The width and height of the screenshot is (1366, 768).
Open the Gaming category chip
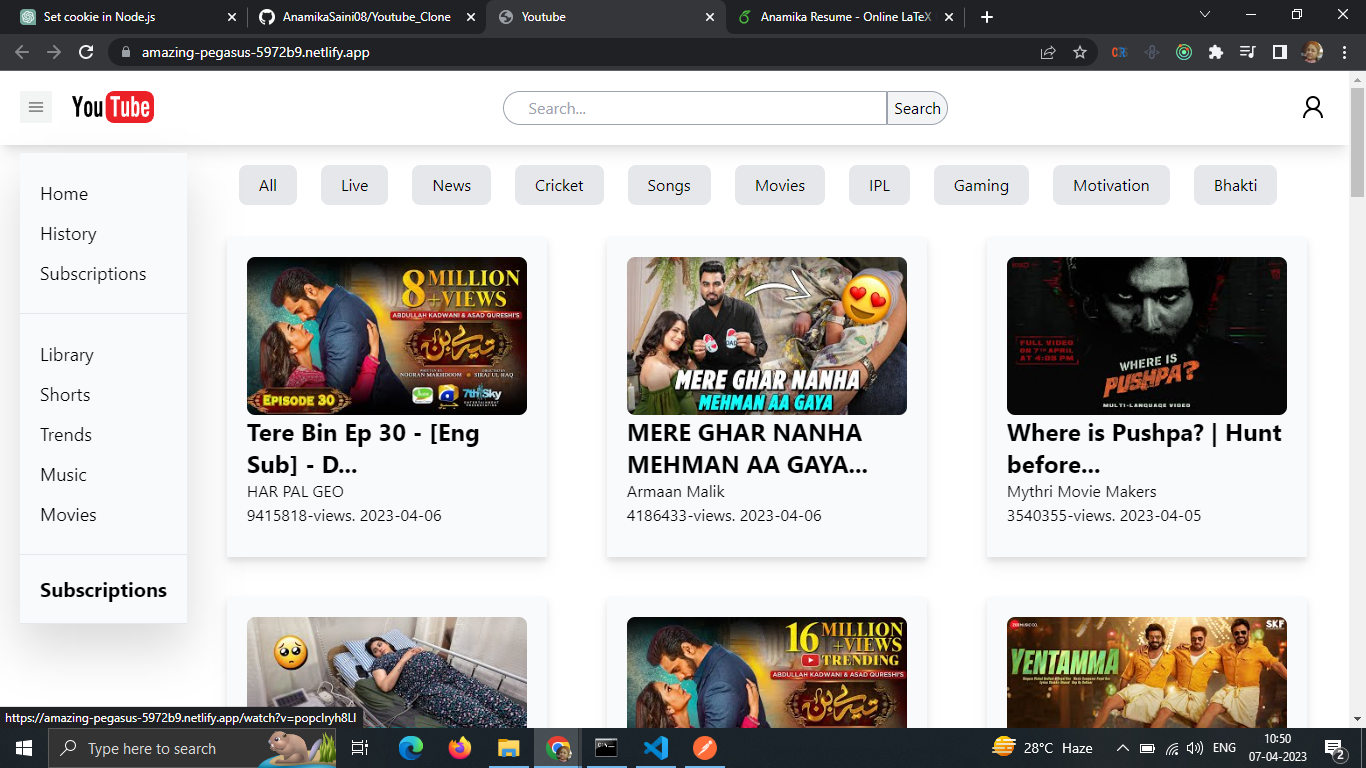tap(981, 185)
